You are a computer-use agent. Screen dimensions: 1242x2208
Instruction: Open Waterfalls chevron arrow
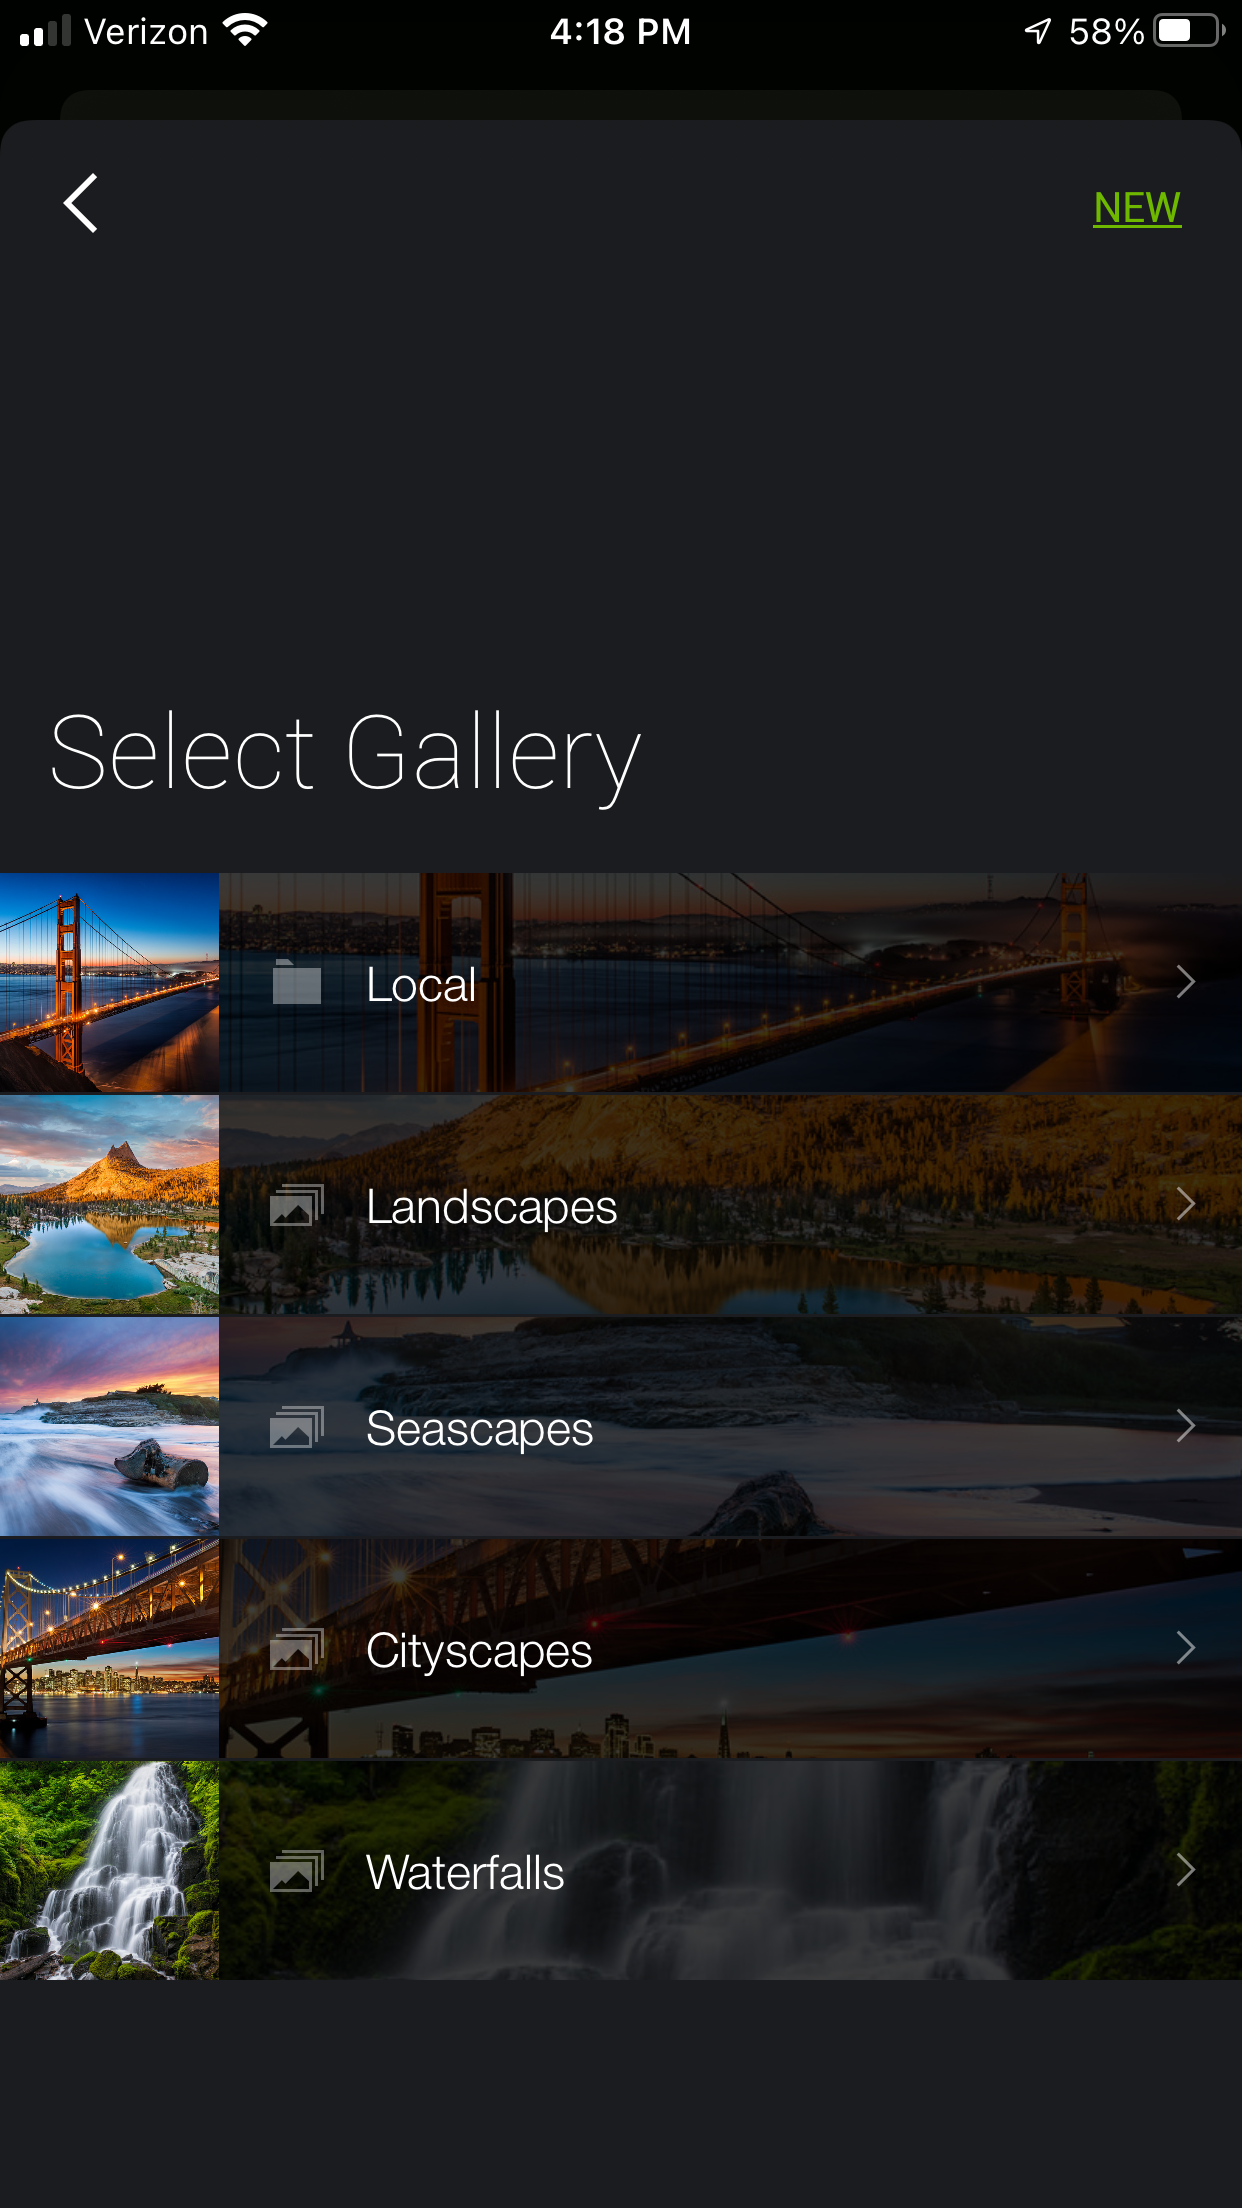1186,1870
